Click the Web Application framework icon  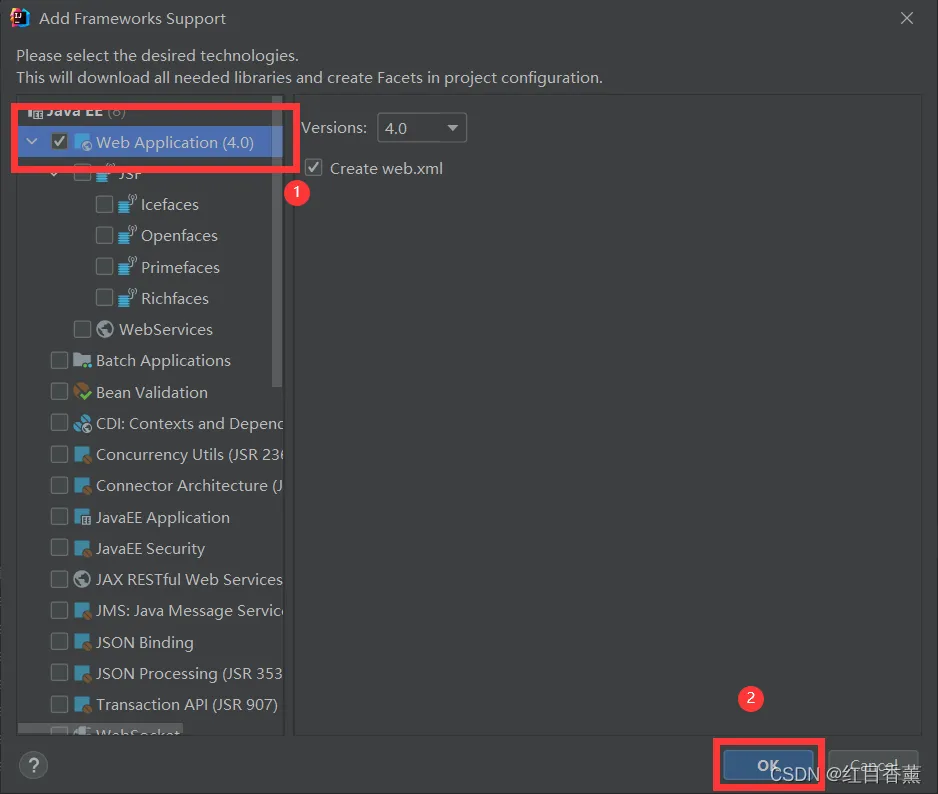83,142
